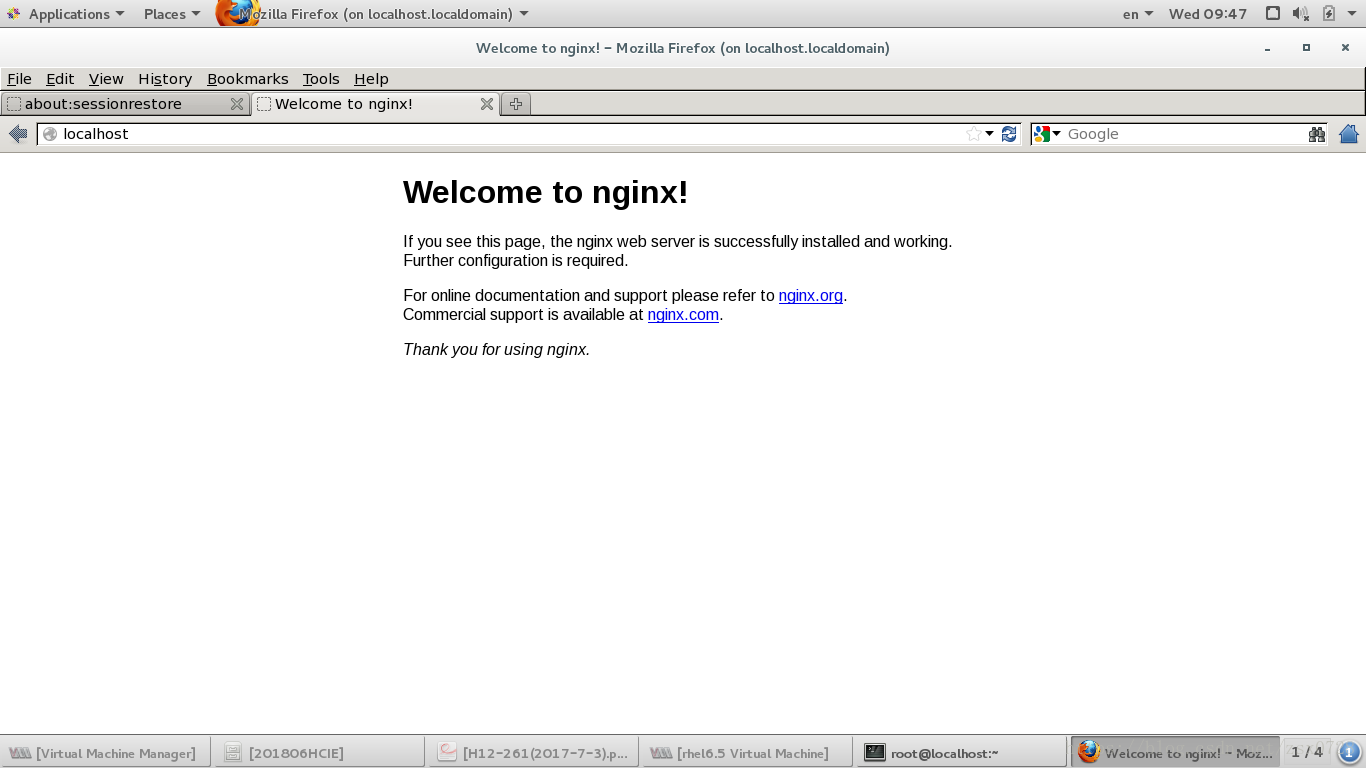1366x768 pixels.
Task: Close the about:sessionrestore tab
Action: click(x=237, y=104)
